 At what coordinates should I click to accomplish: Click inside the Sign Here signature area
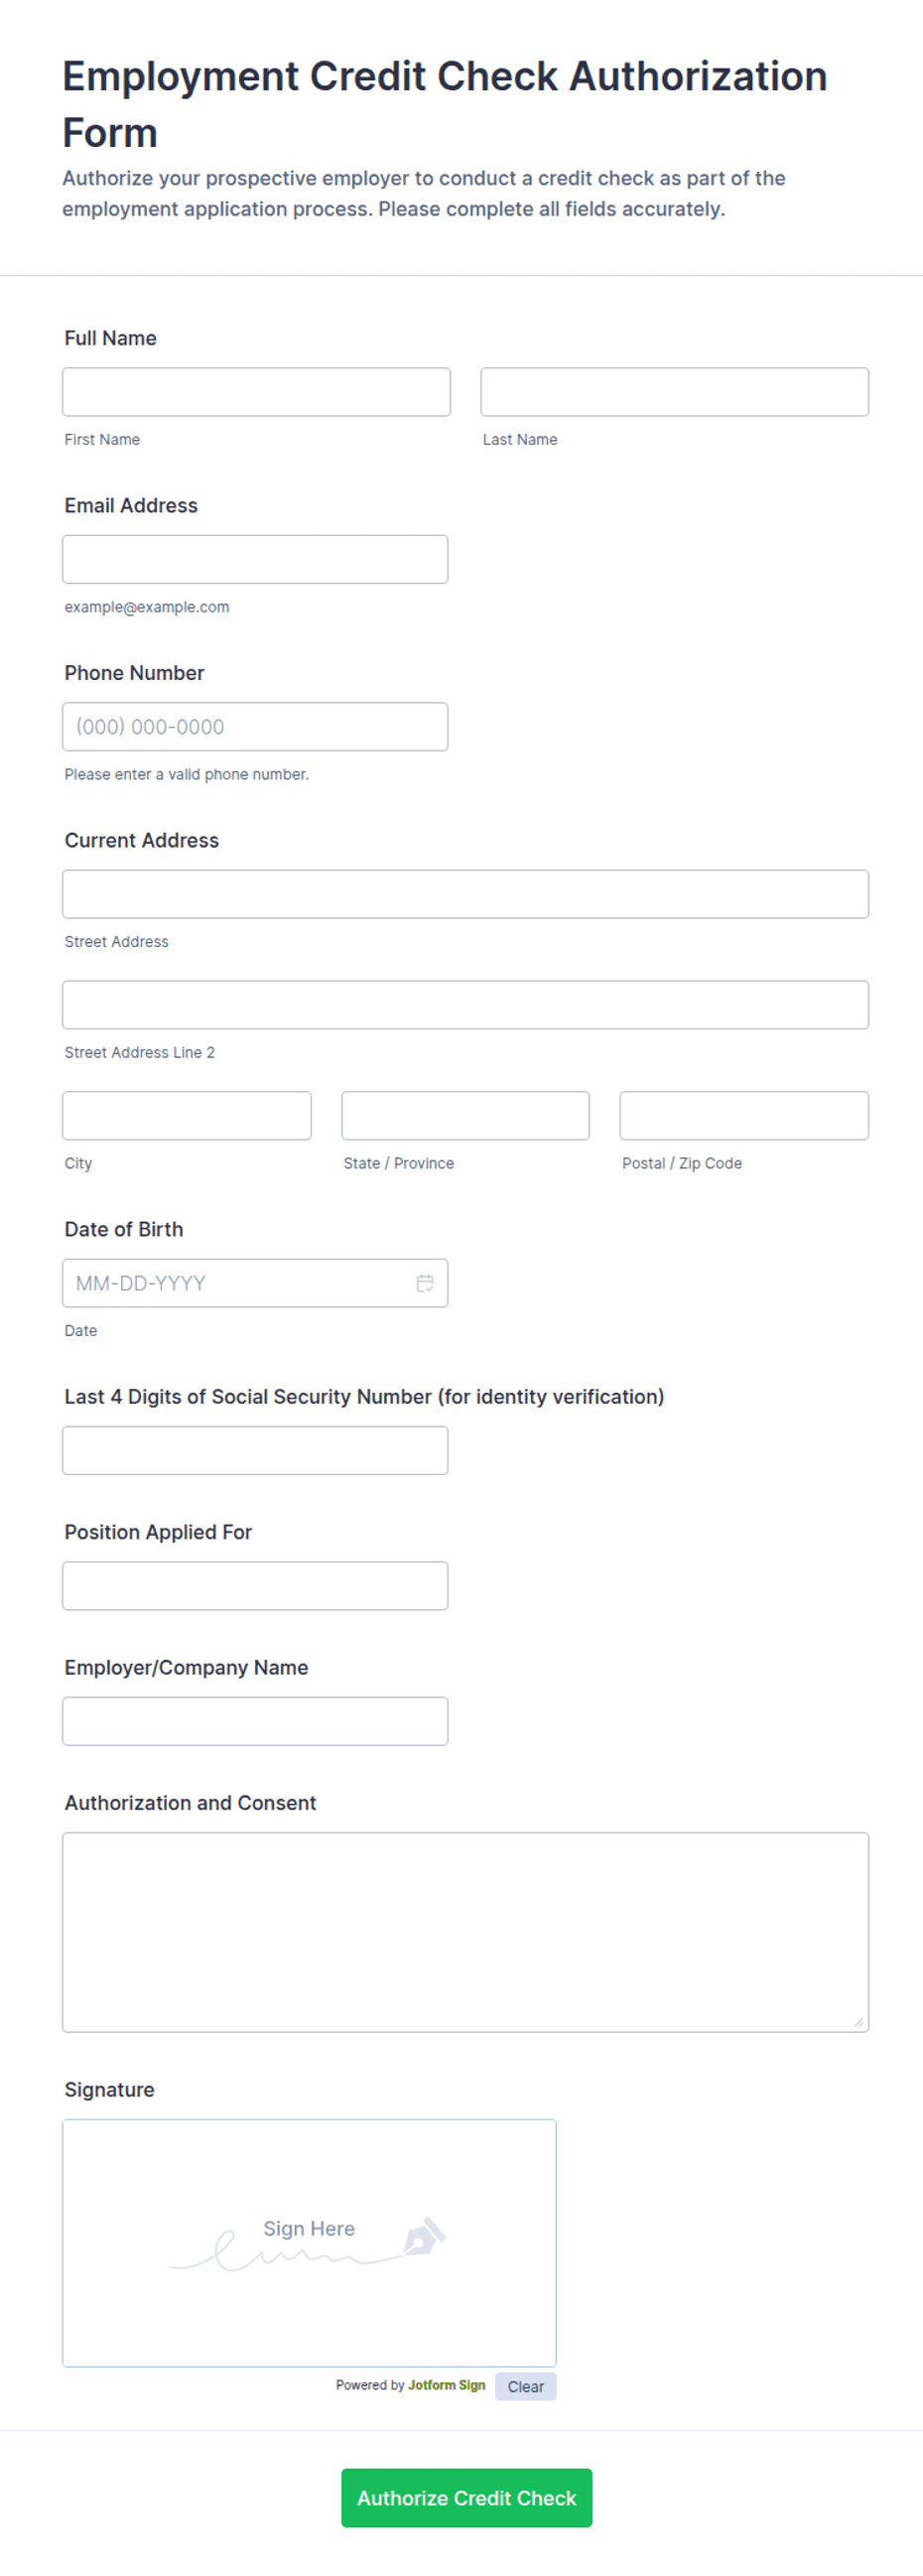[309, 2243]
